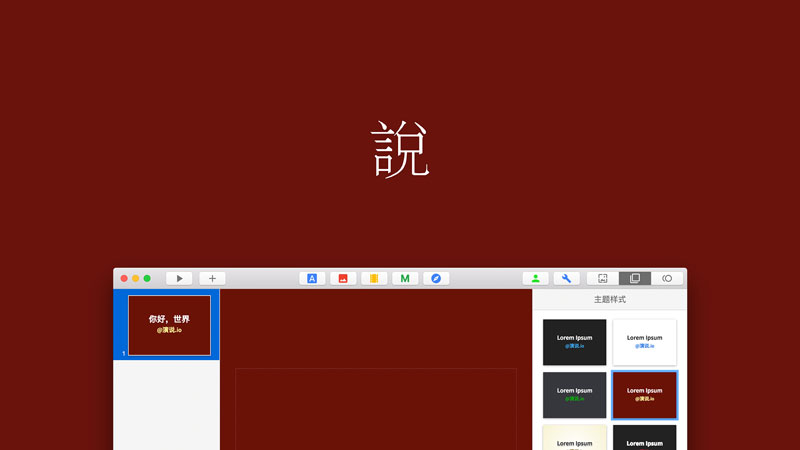Open the blue wrench settings icon
The width and height of the screenshot is (800, 450).
coord(567,278)
